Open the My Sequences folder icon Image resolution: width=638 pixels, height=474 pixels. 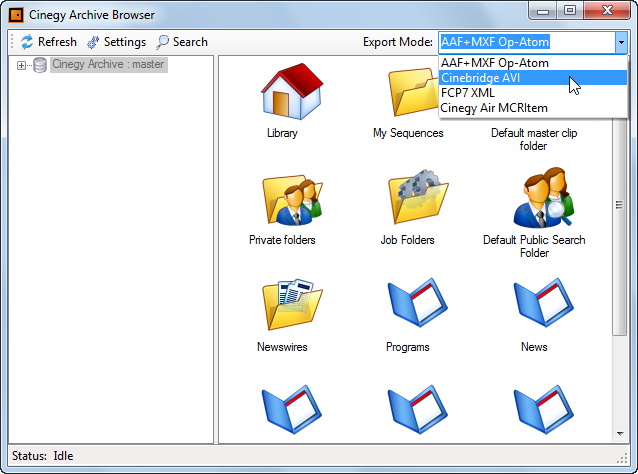coord(413,92)
